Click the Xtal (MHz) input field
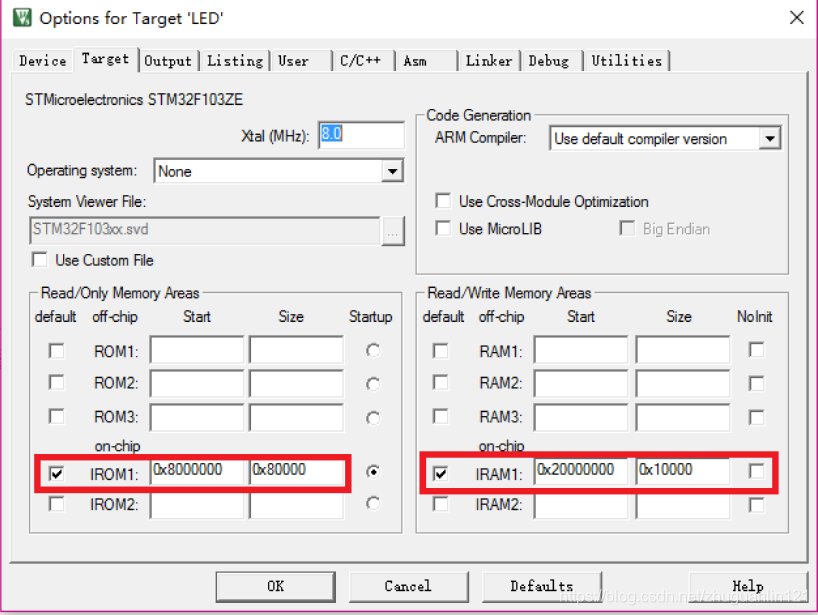818x615 pixels. tap(361, 136)
